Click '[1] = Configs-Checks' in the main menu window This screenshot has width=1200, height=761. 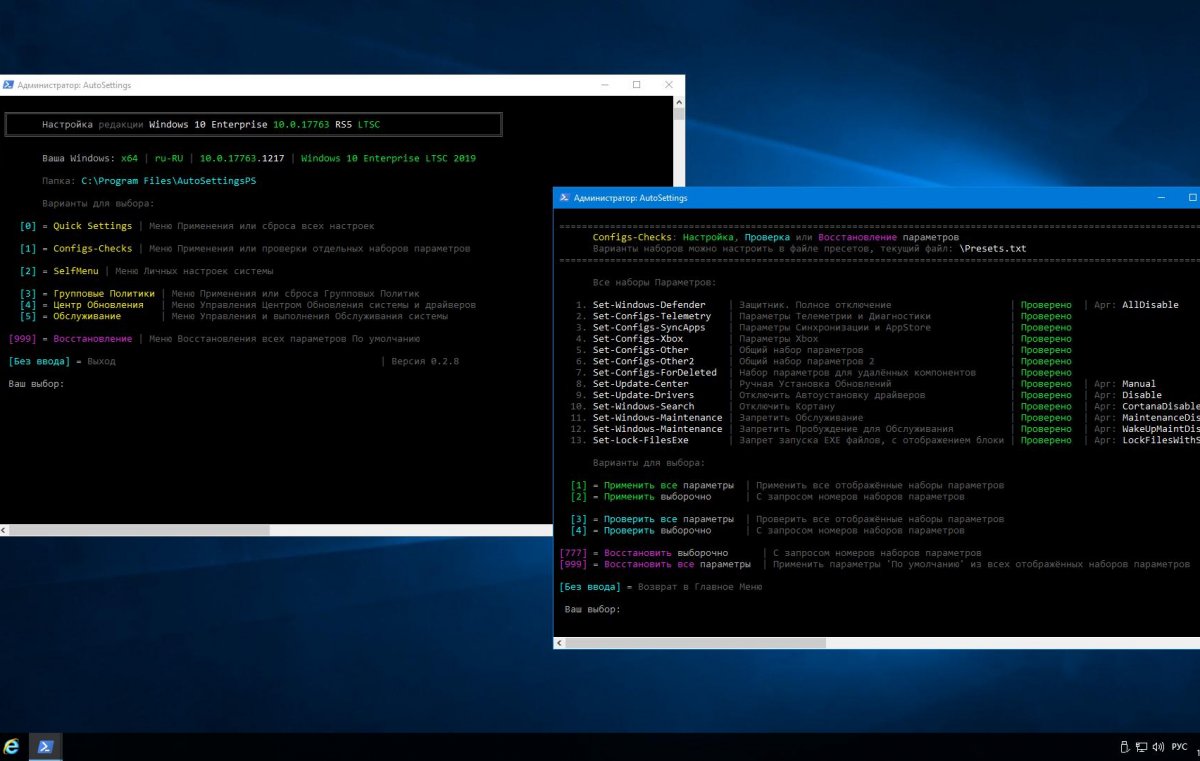(245, 249)
